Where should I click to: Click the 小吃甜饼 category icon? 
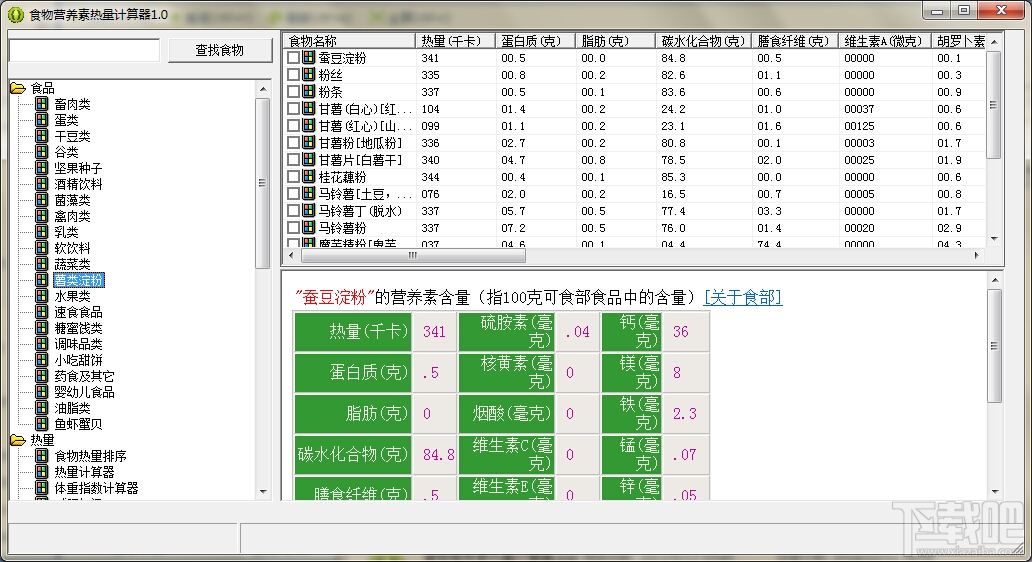point(41,360)
